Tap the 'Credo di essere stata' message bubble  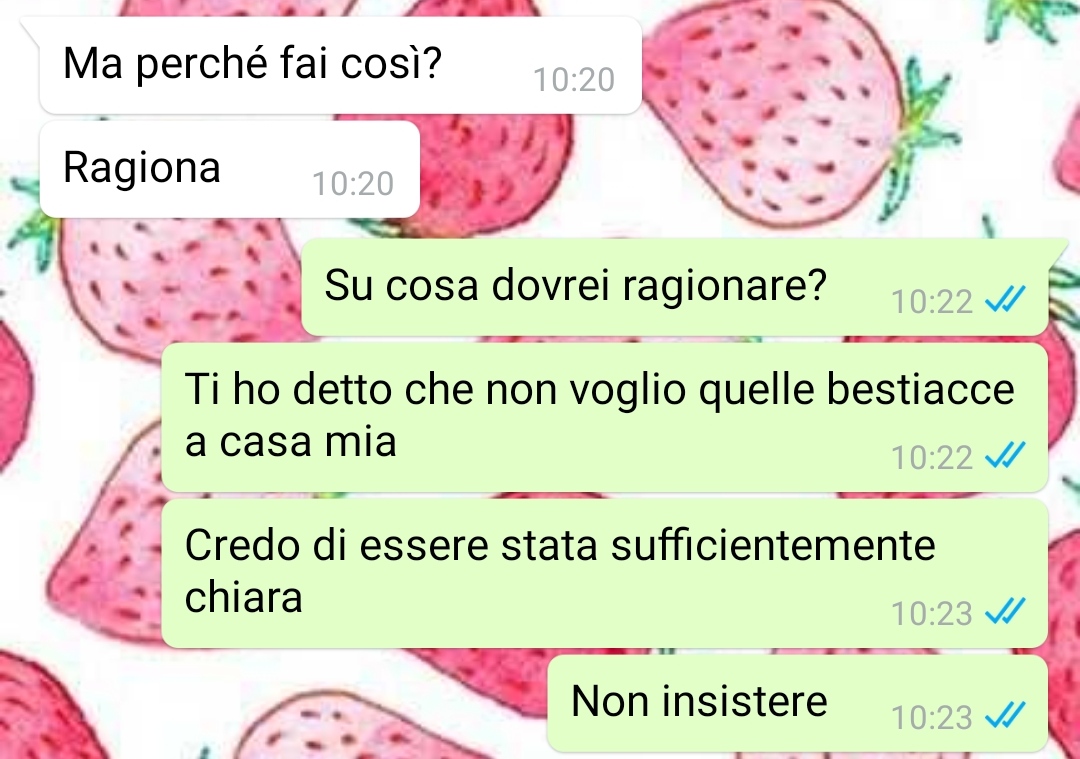(604, 573)
